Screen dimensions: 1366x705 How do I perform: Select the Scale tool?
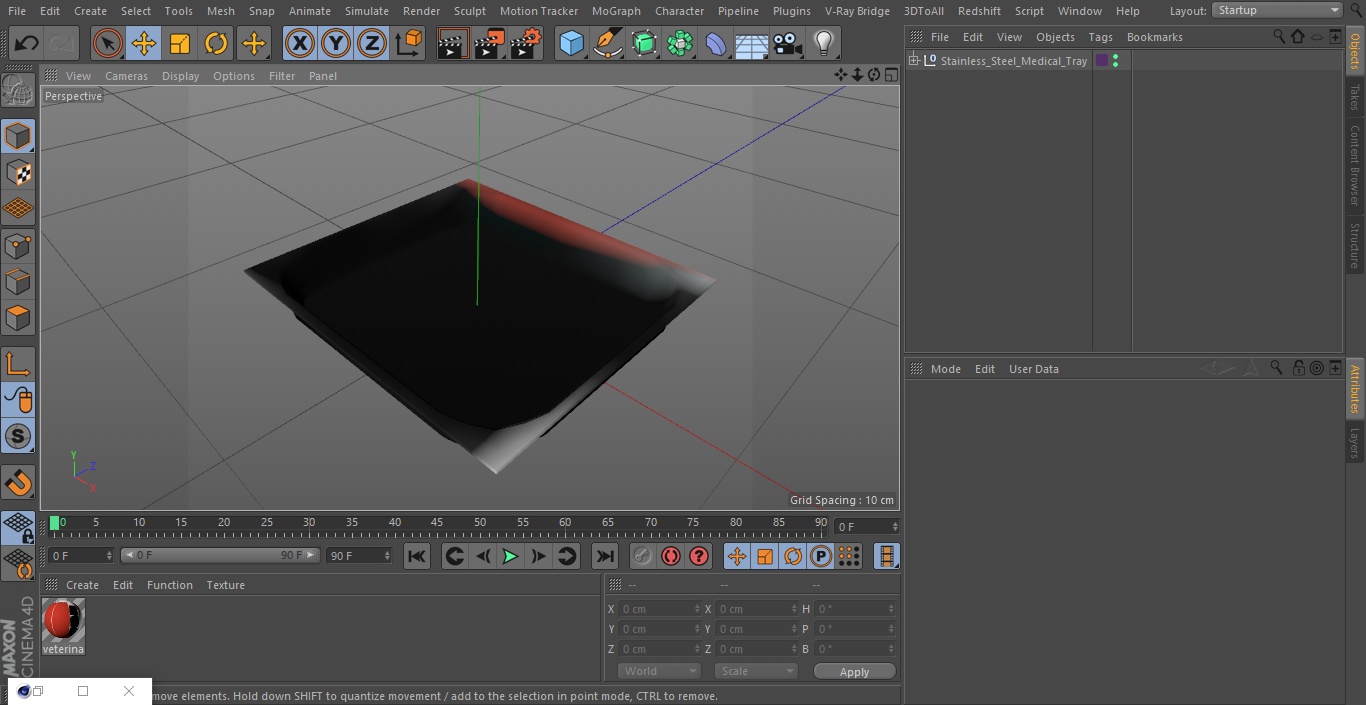click(x=180, y=43)
